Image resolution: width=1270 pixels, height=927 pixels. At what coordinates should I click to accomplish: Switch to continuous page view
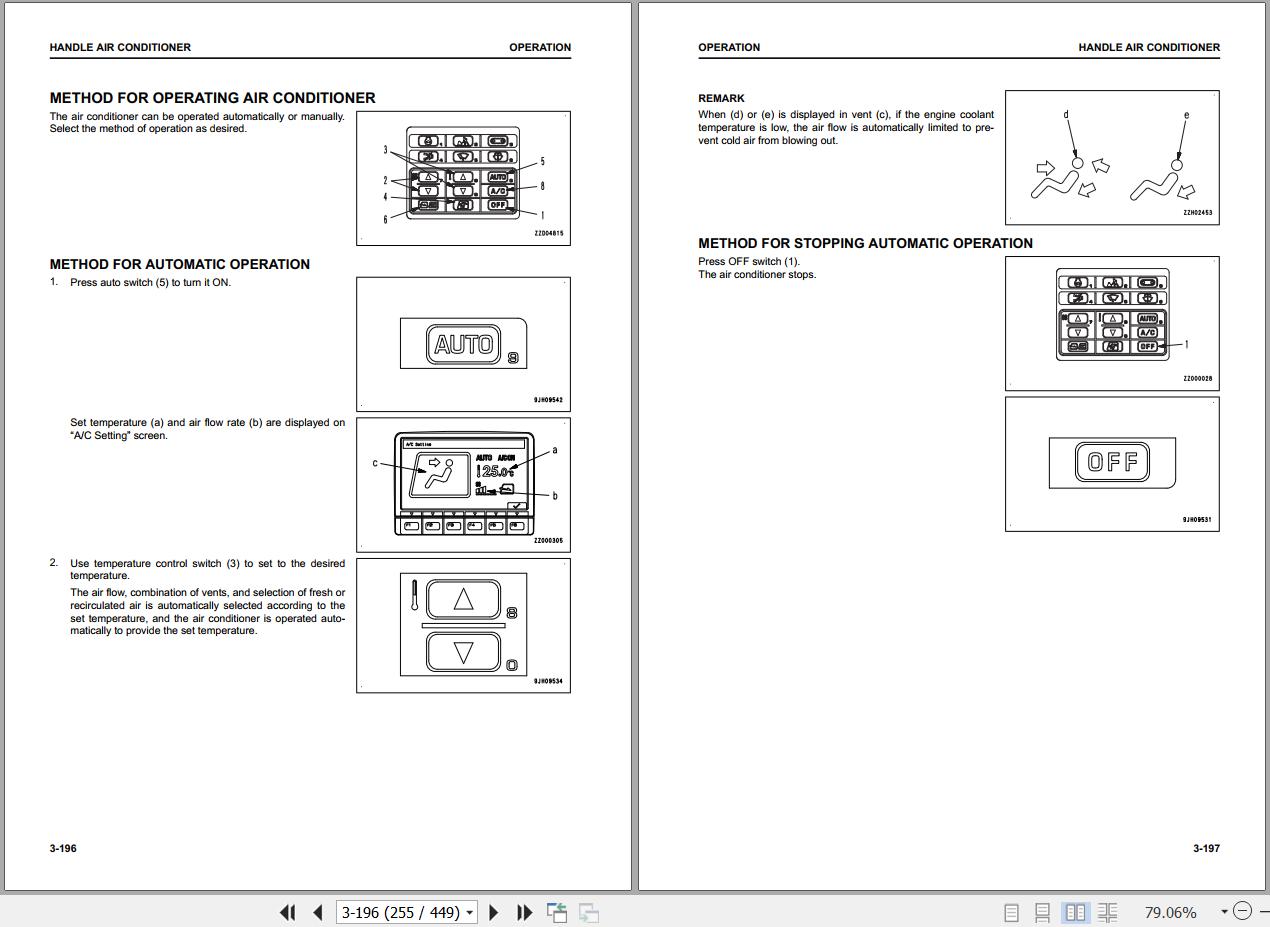[x=1042, y=912]
